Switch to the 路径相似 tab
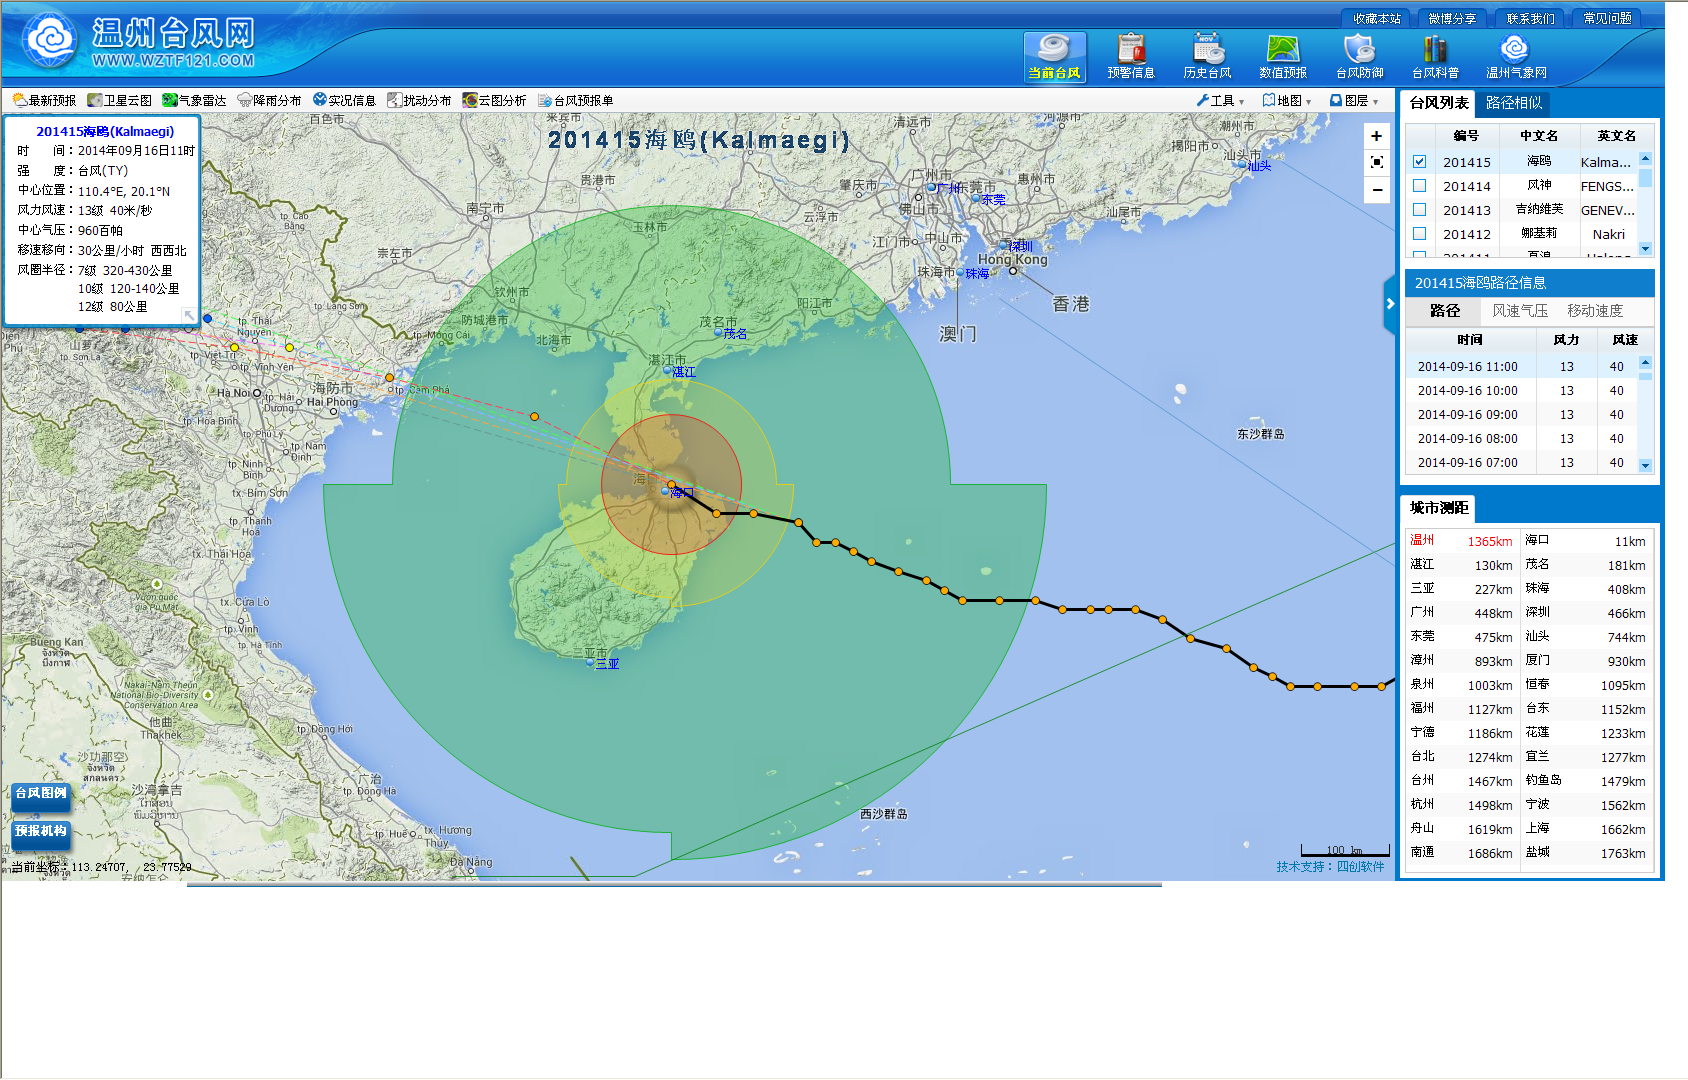 pos(1513,103)
